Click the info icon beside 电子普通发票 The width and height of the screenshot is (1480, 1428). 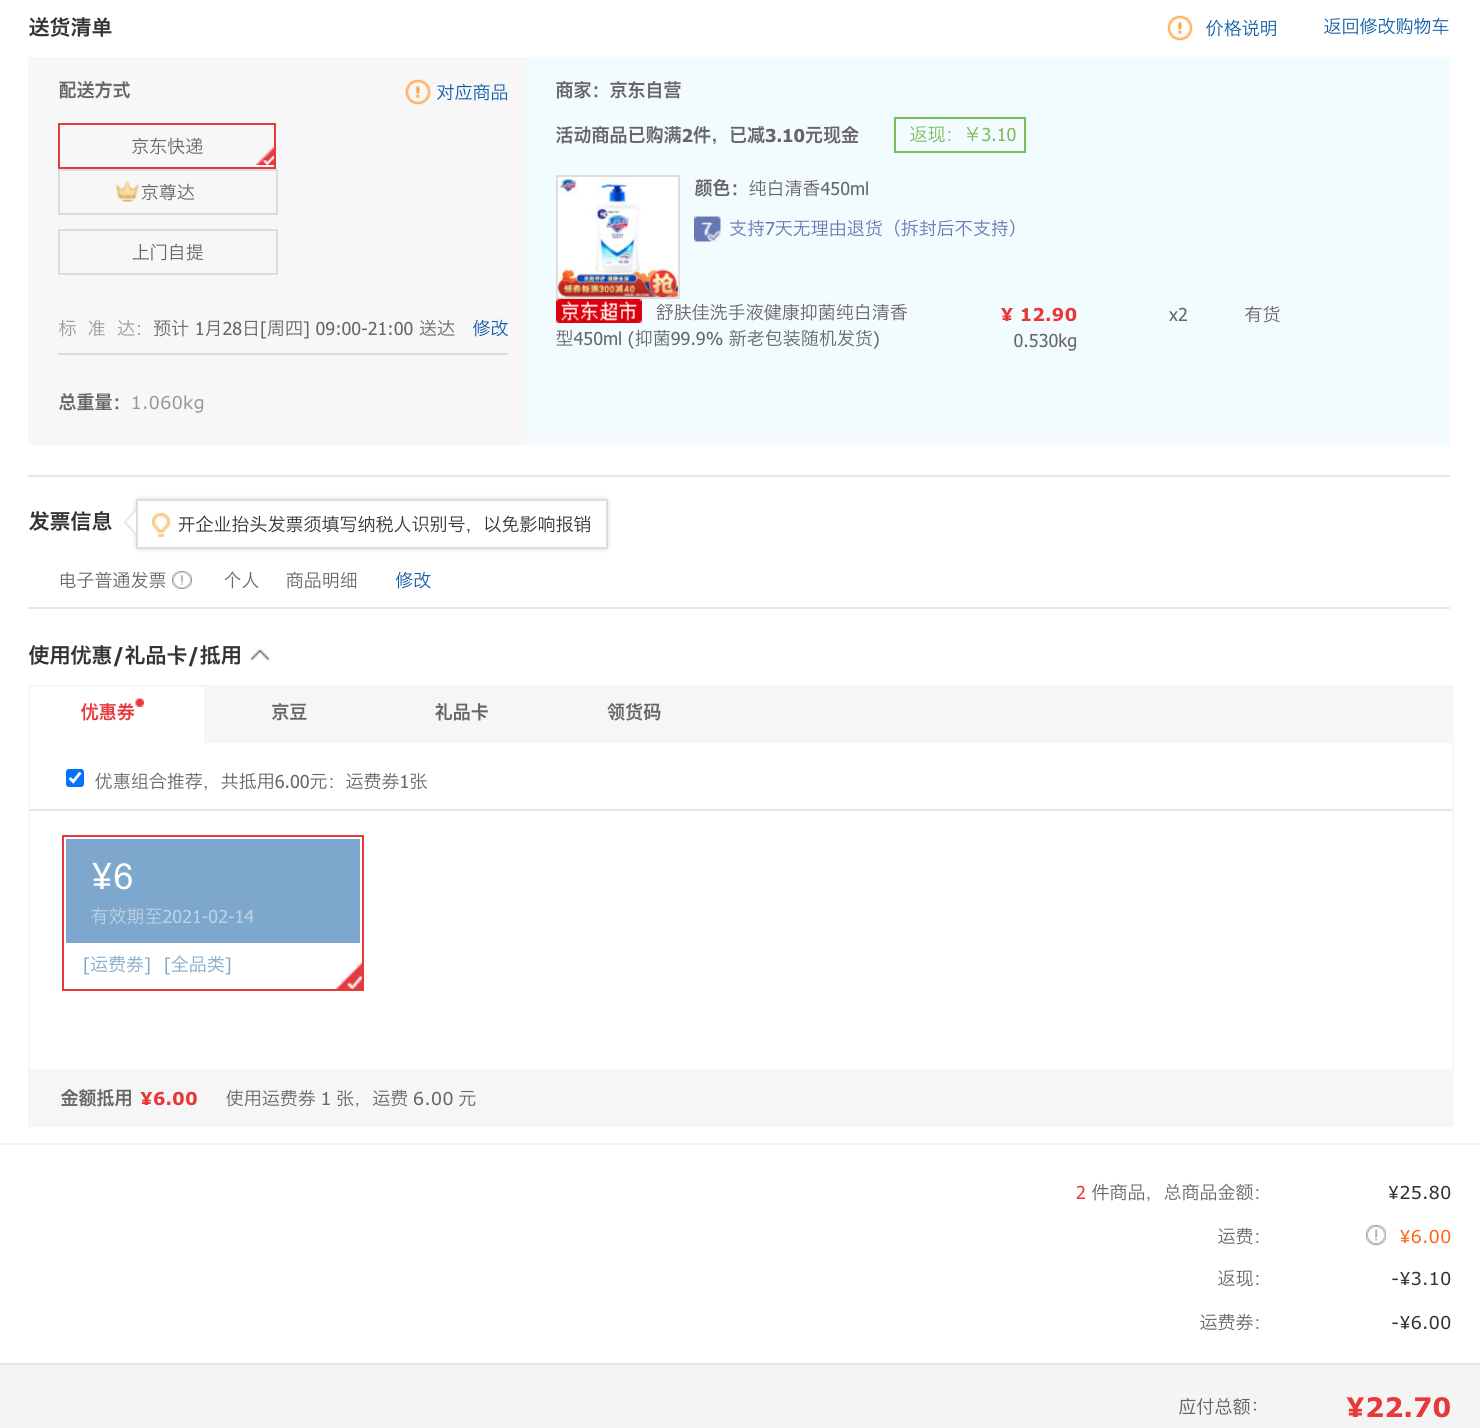(x=182, y=580)
